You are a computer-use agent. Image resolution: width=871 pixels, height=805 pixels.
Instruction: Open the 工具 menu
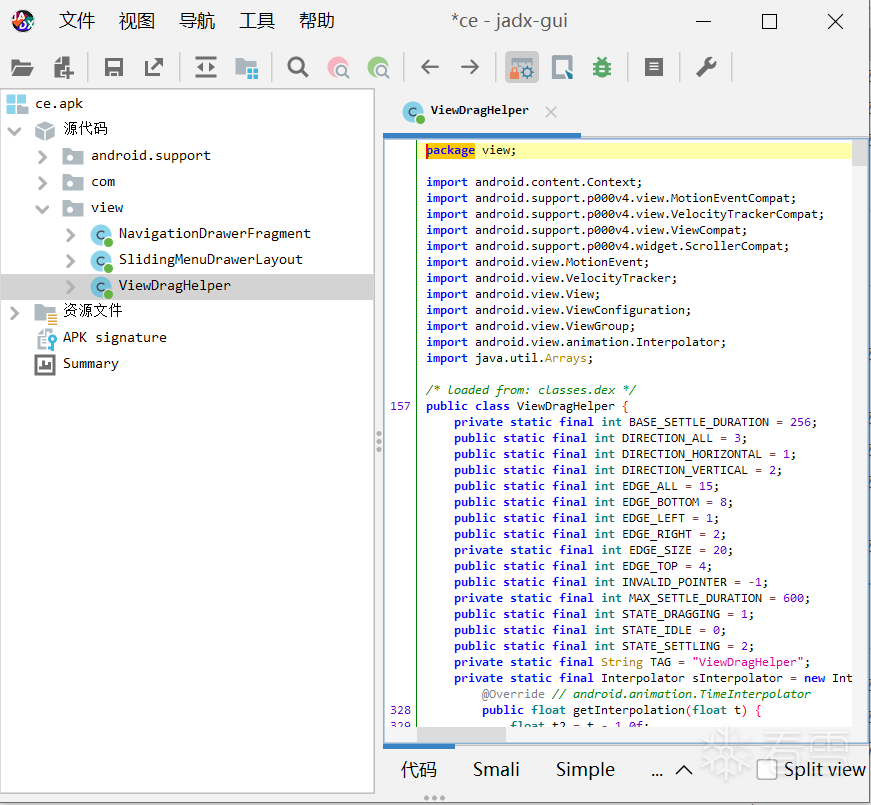[x=257, y=21]
